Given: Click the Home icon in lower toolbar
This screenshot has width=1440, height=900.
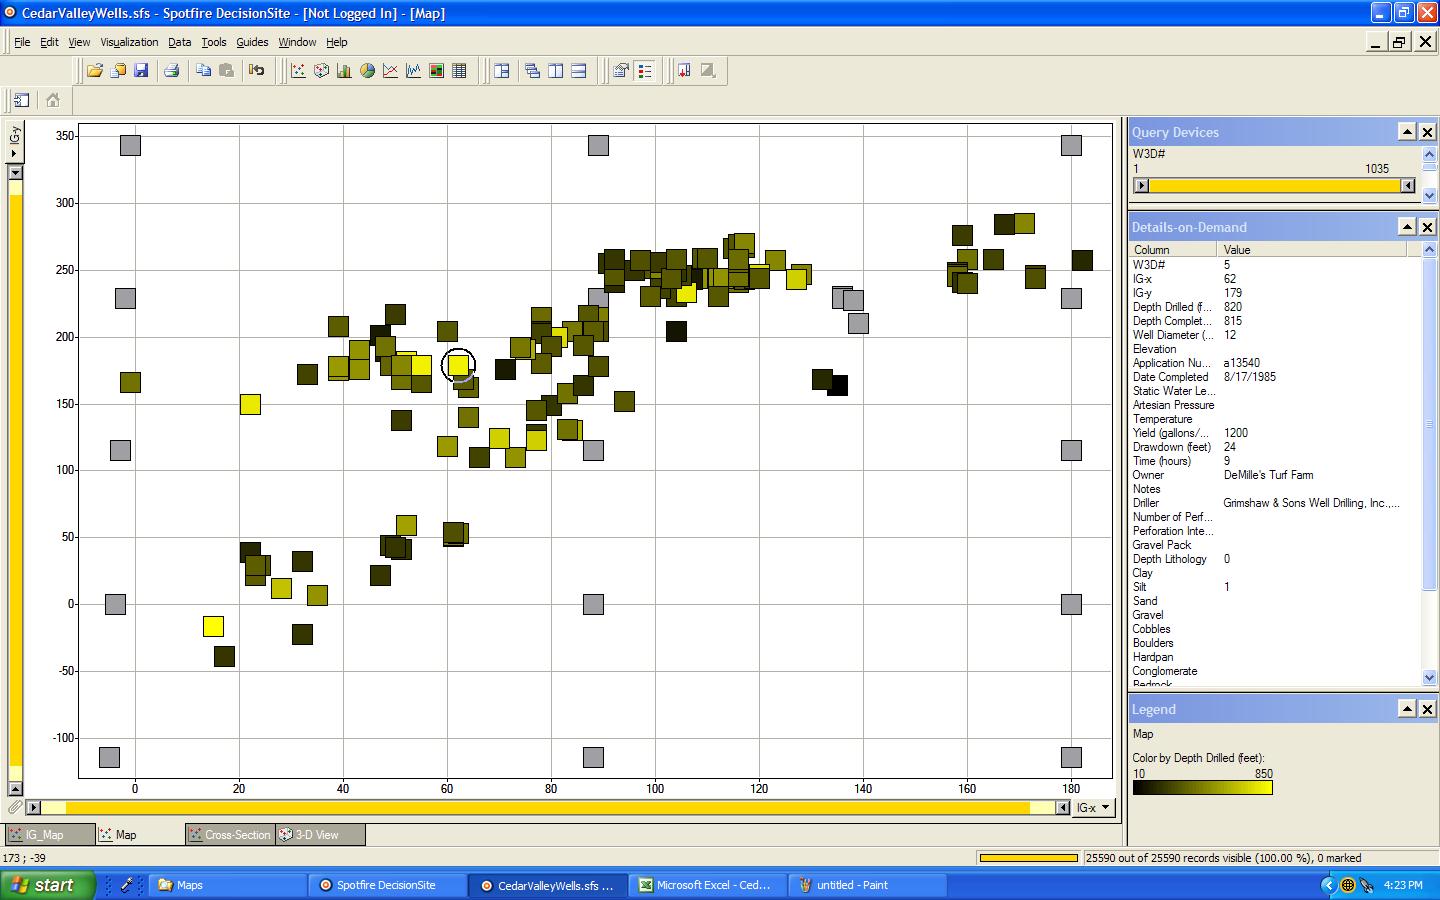Looking at the screenshot, I should [x=53, y=100].
